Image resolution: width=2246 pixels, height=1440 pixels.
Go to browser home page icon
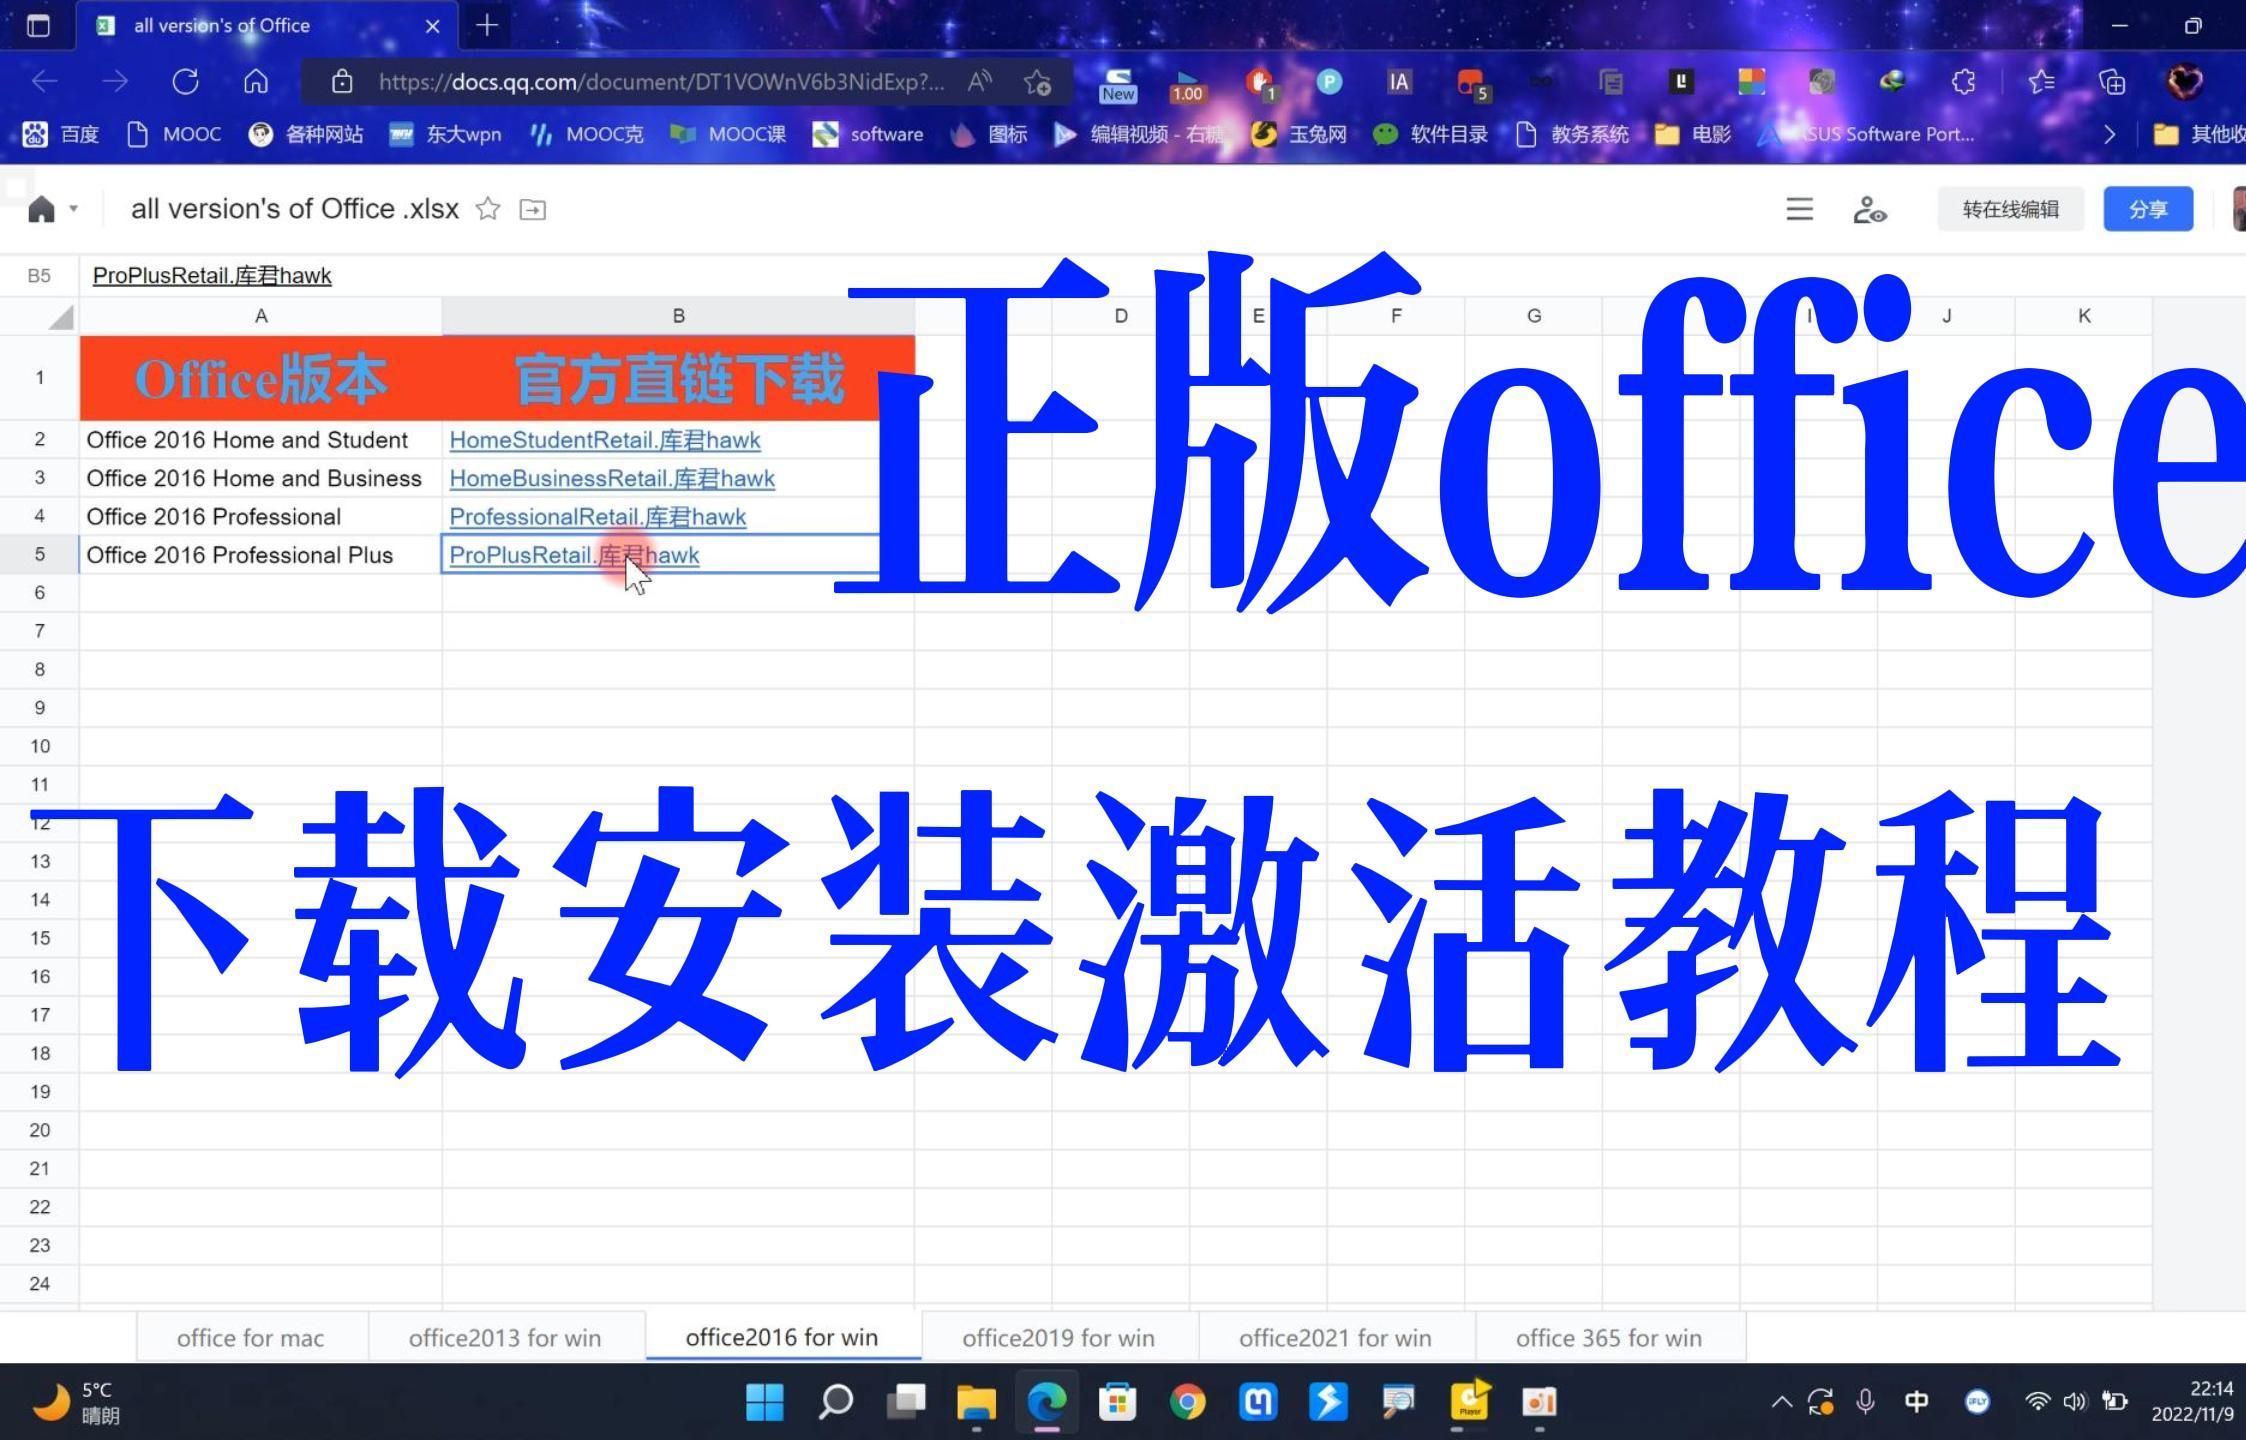coord(256,82)
